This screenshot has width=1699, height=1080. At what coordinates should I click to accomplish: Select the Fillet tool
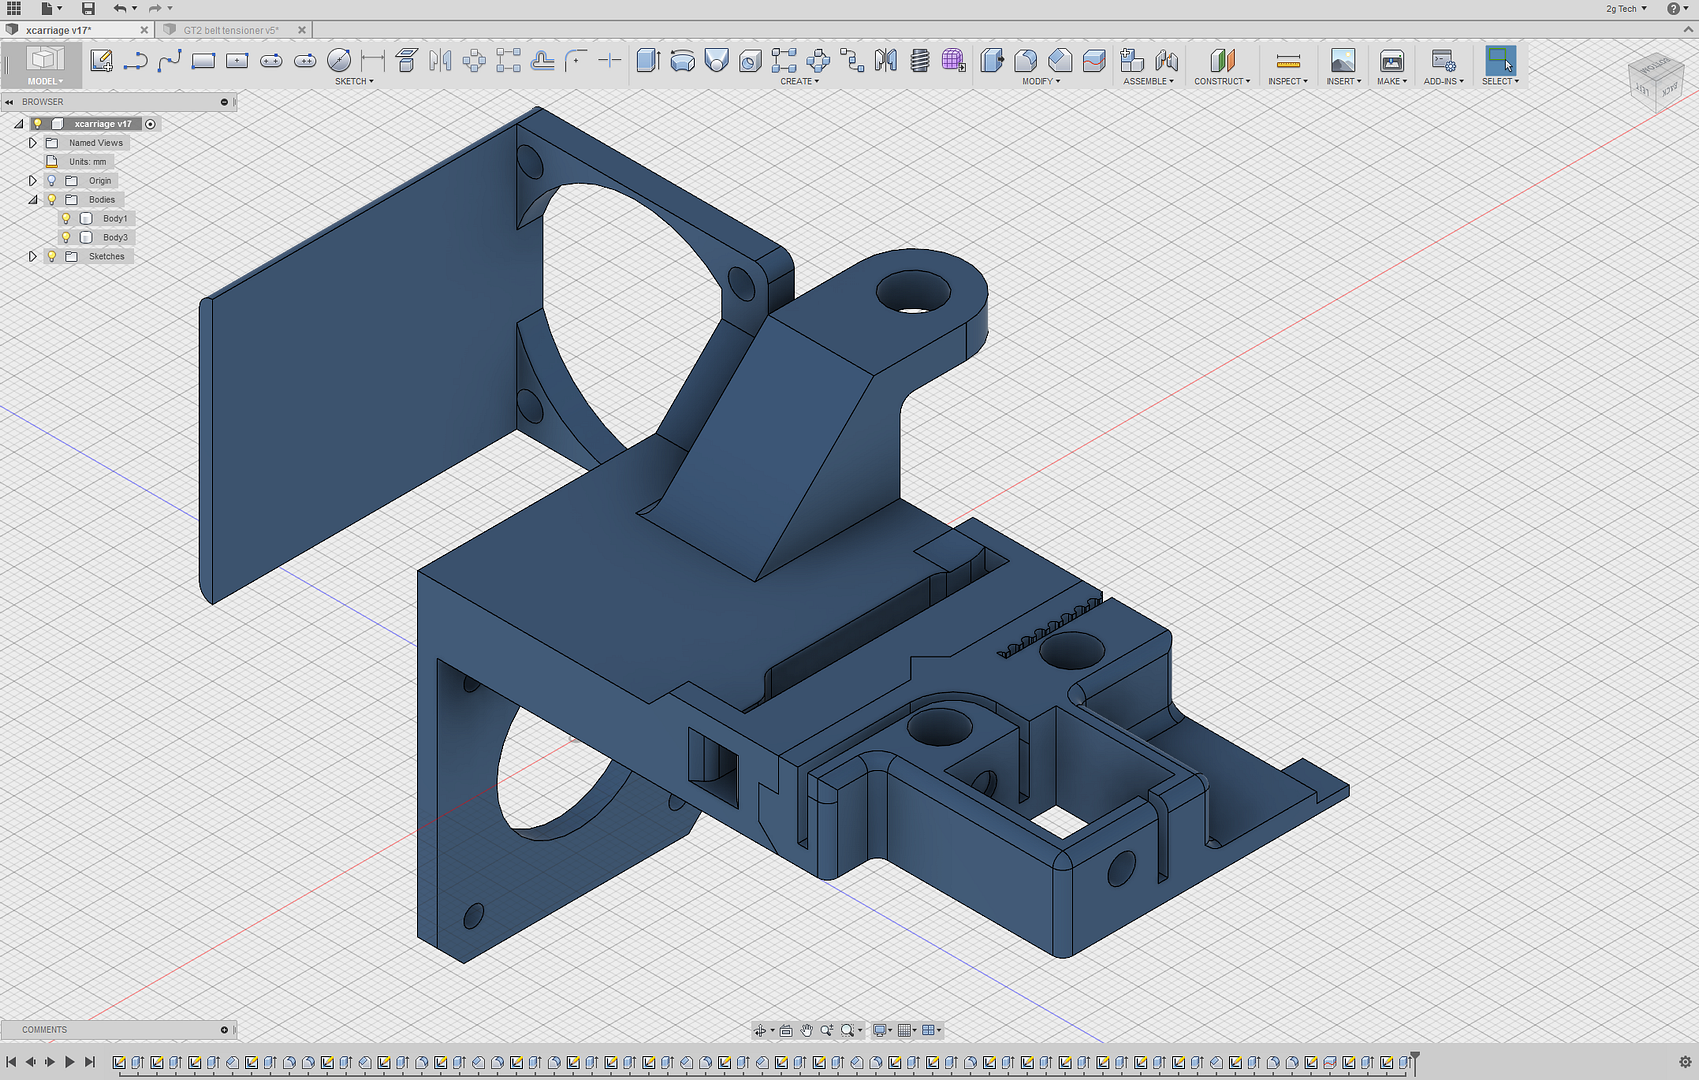[1024, 60]
